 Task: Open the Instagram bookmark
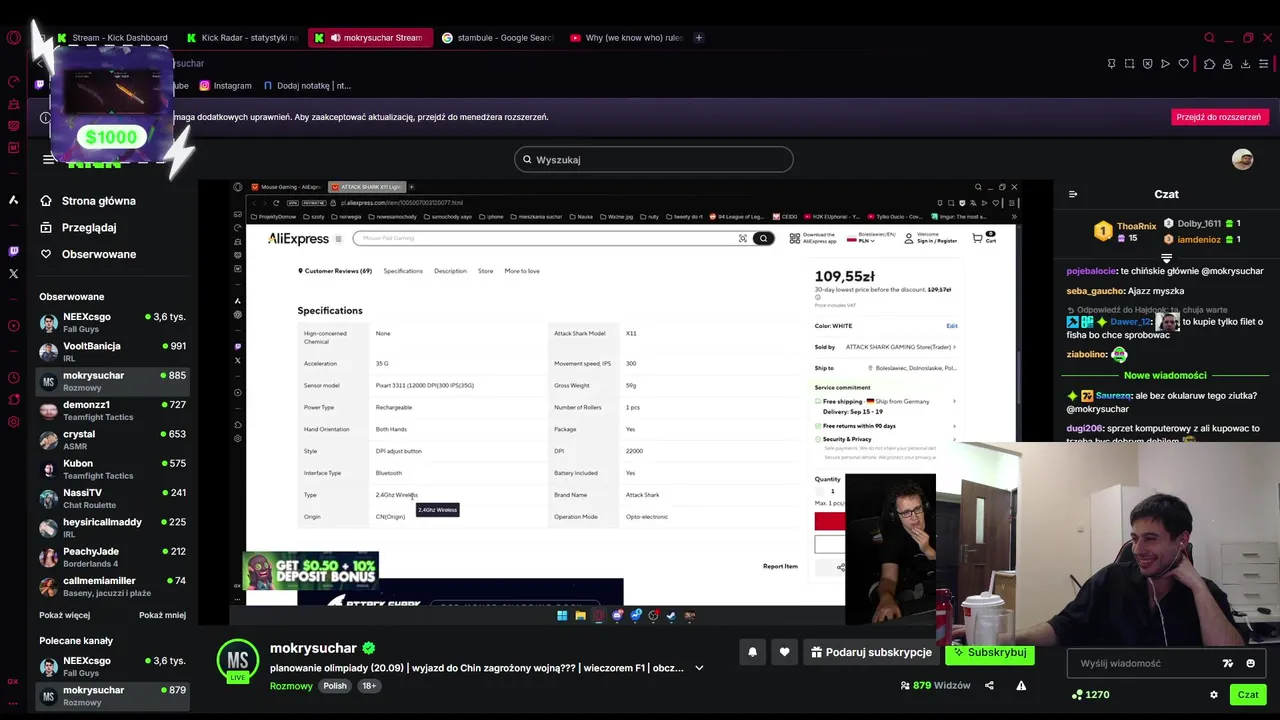pos(225,86)
